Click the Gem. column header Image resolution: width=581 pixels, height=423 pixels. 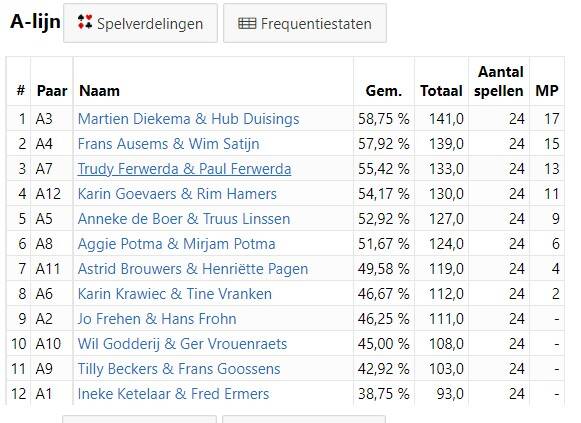coord(384,91)
